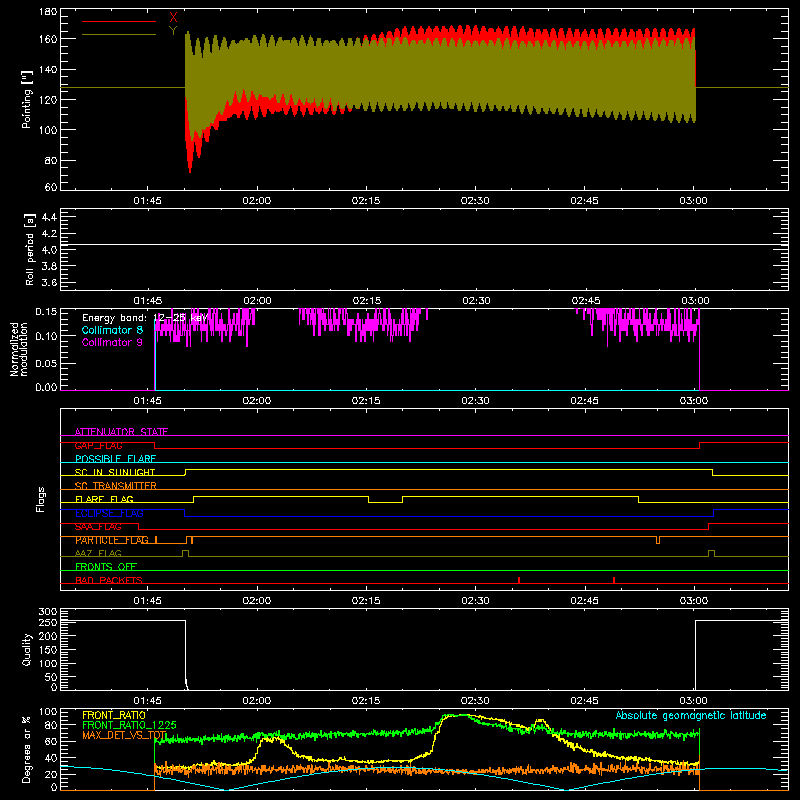Select the ATTENUATOR_STATE flag label
Image resolution: width=800 pixels, height=800 pixels.
click(121, 432)
